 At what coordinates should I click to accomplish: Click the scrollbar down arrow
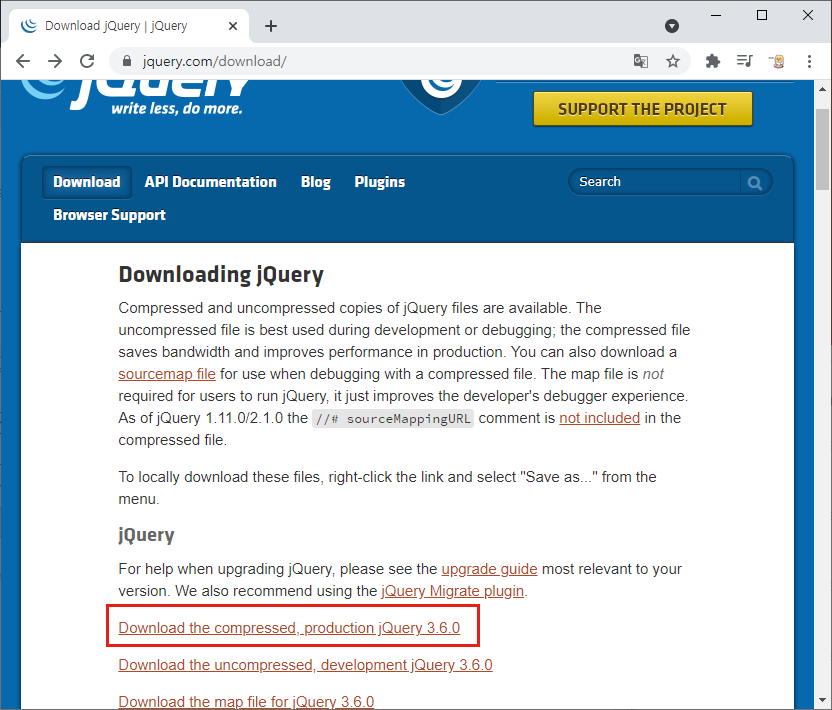click(822, 700)
